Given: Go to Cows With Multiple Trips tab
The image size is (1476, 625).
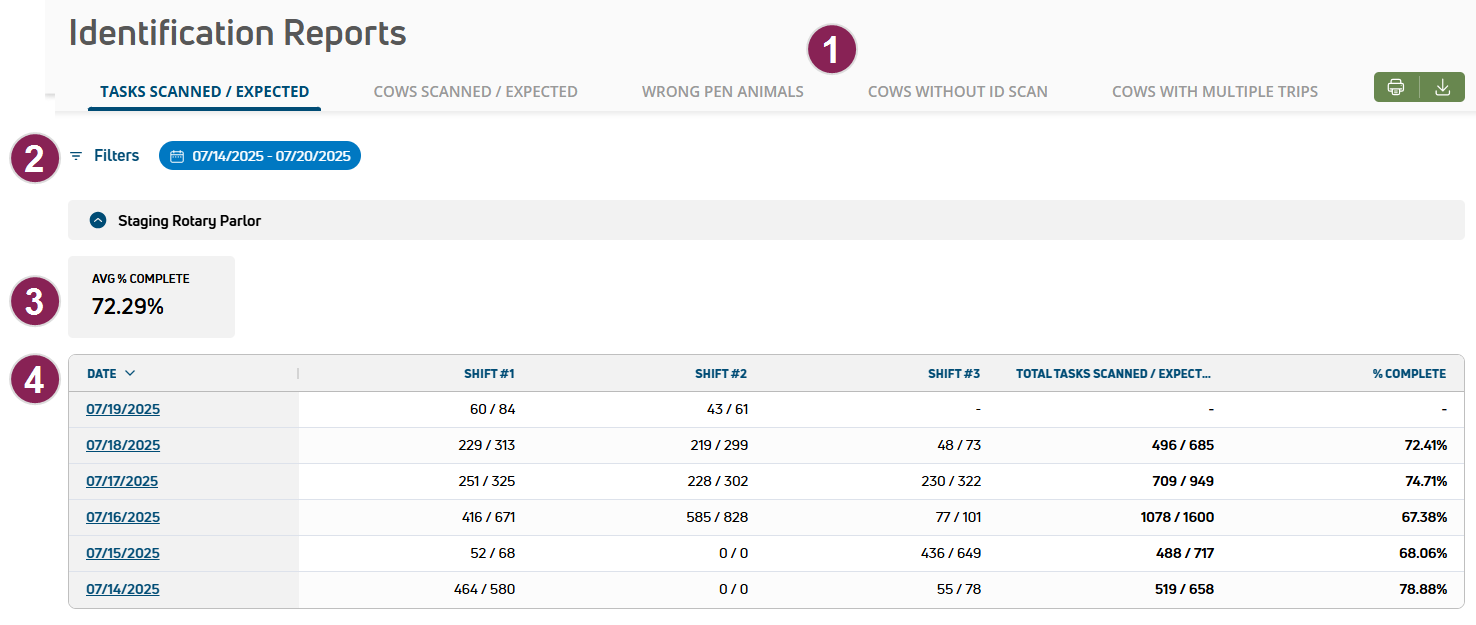Looking at the screenshot, I should [1214, 92].
